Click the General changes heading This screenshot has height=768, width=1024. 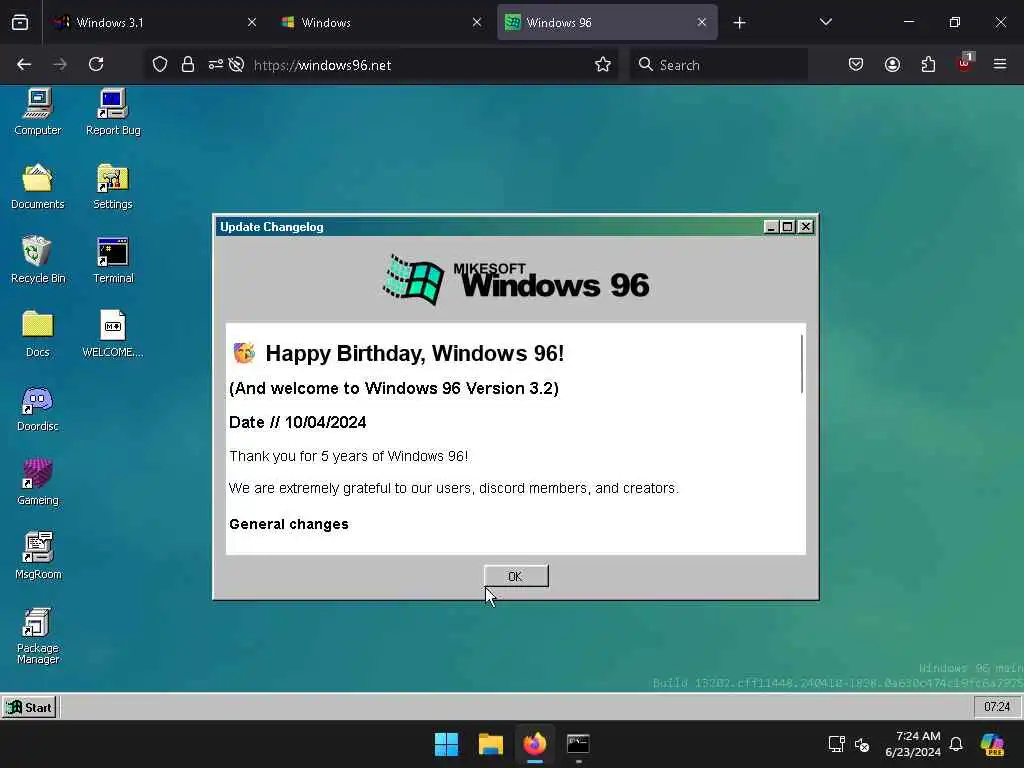tap(289, 524)
